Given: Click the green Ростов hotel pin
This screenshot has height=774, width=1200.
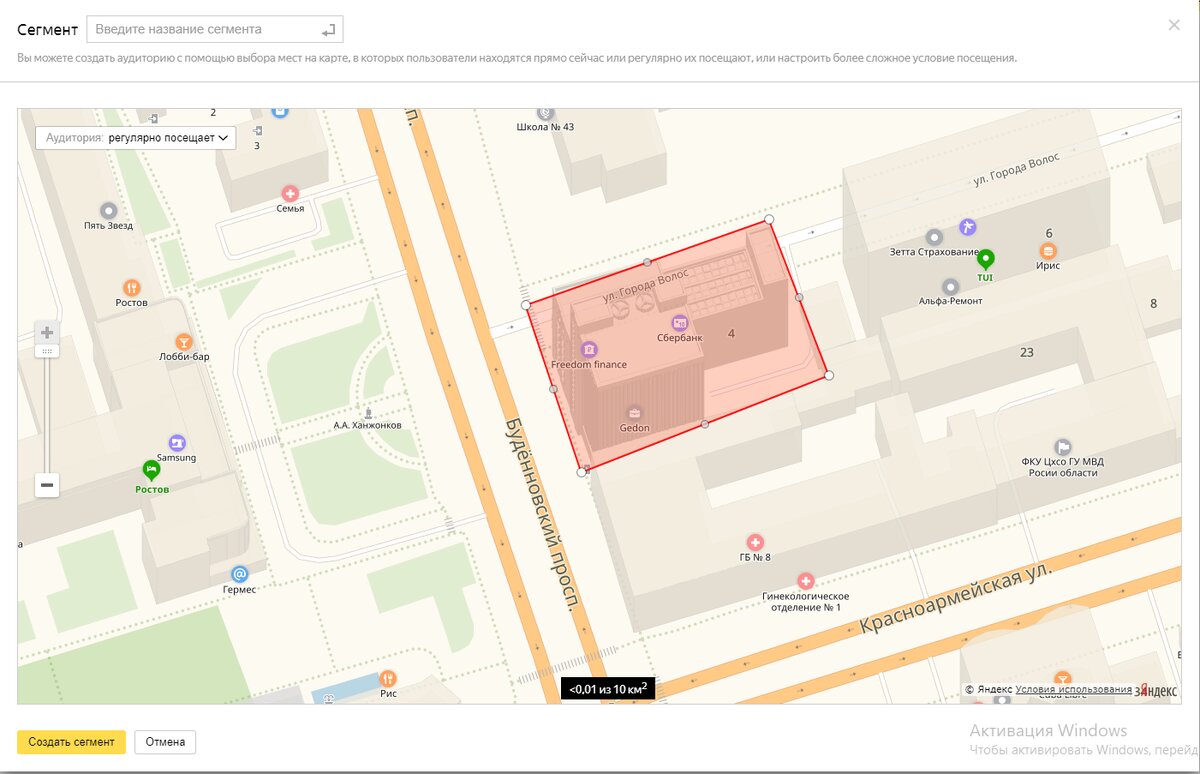Looking at the screenshot, I should coord(151,469).
